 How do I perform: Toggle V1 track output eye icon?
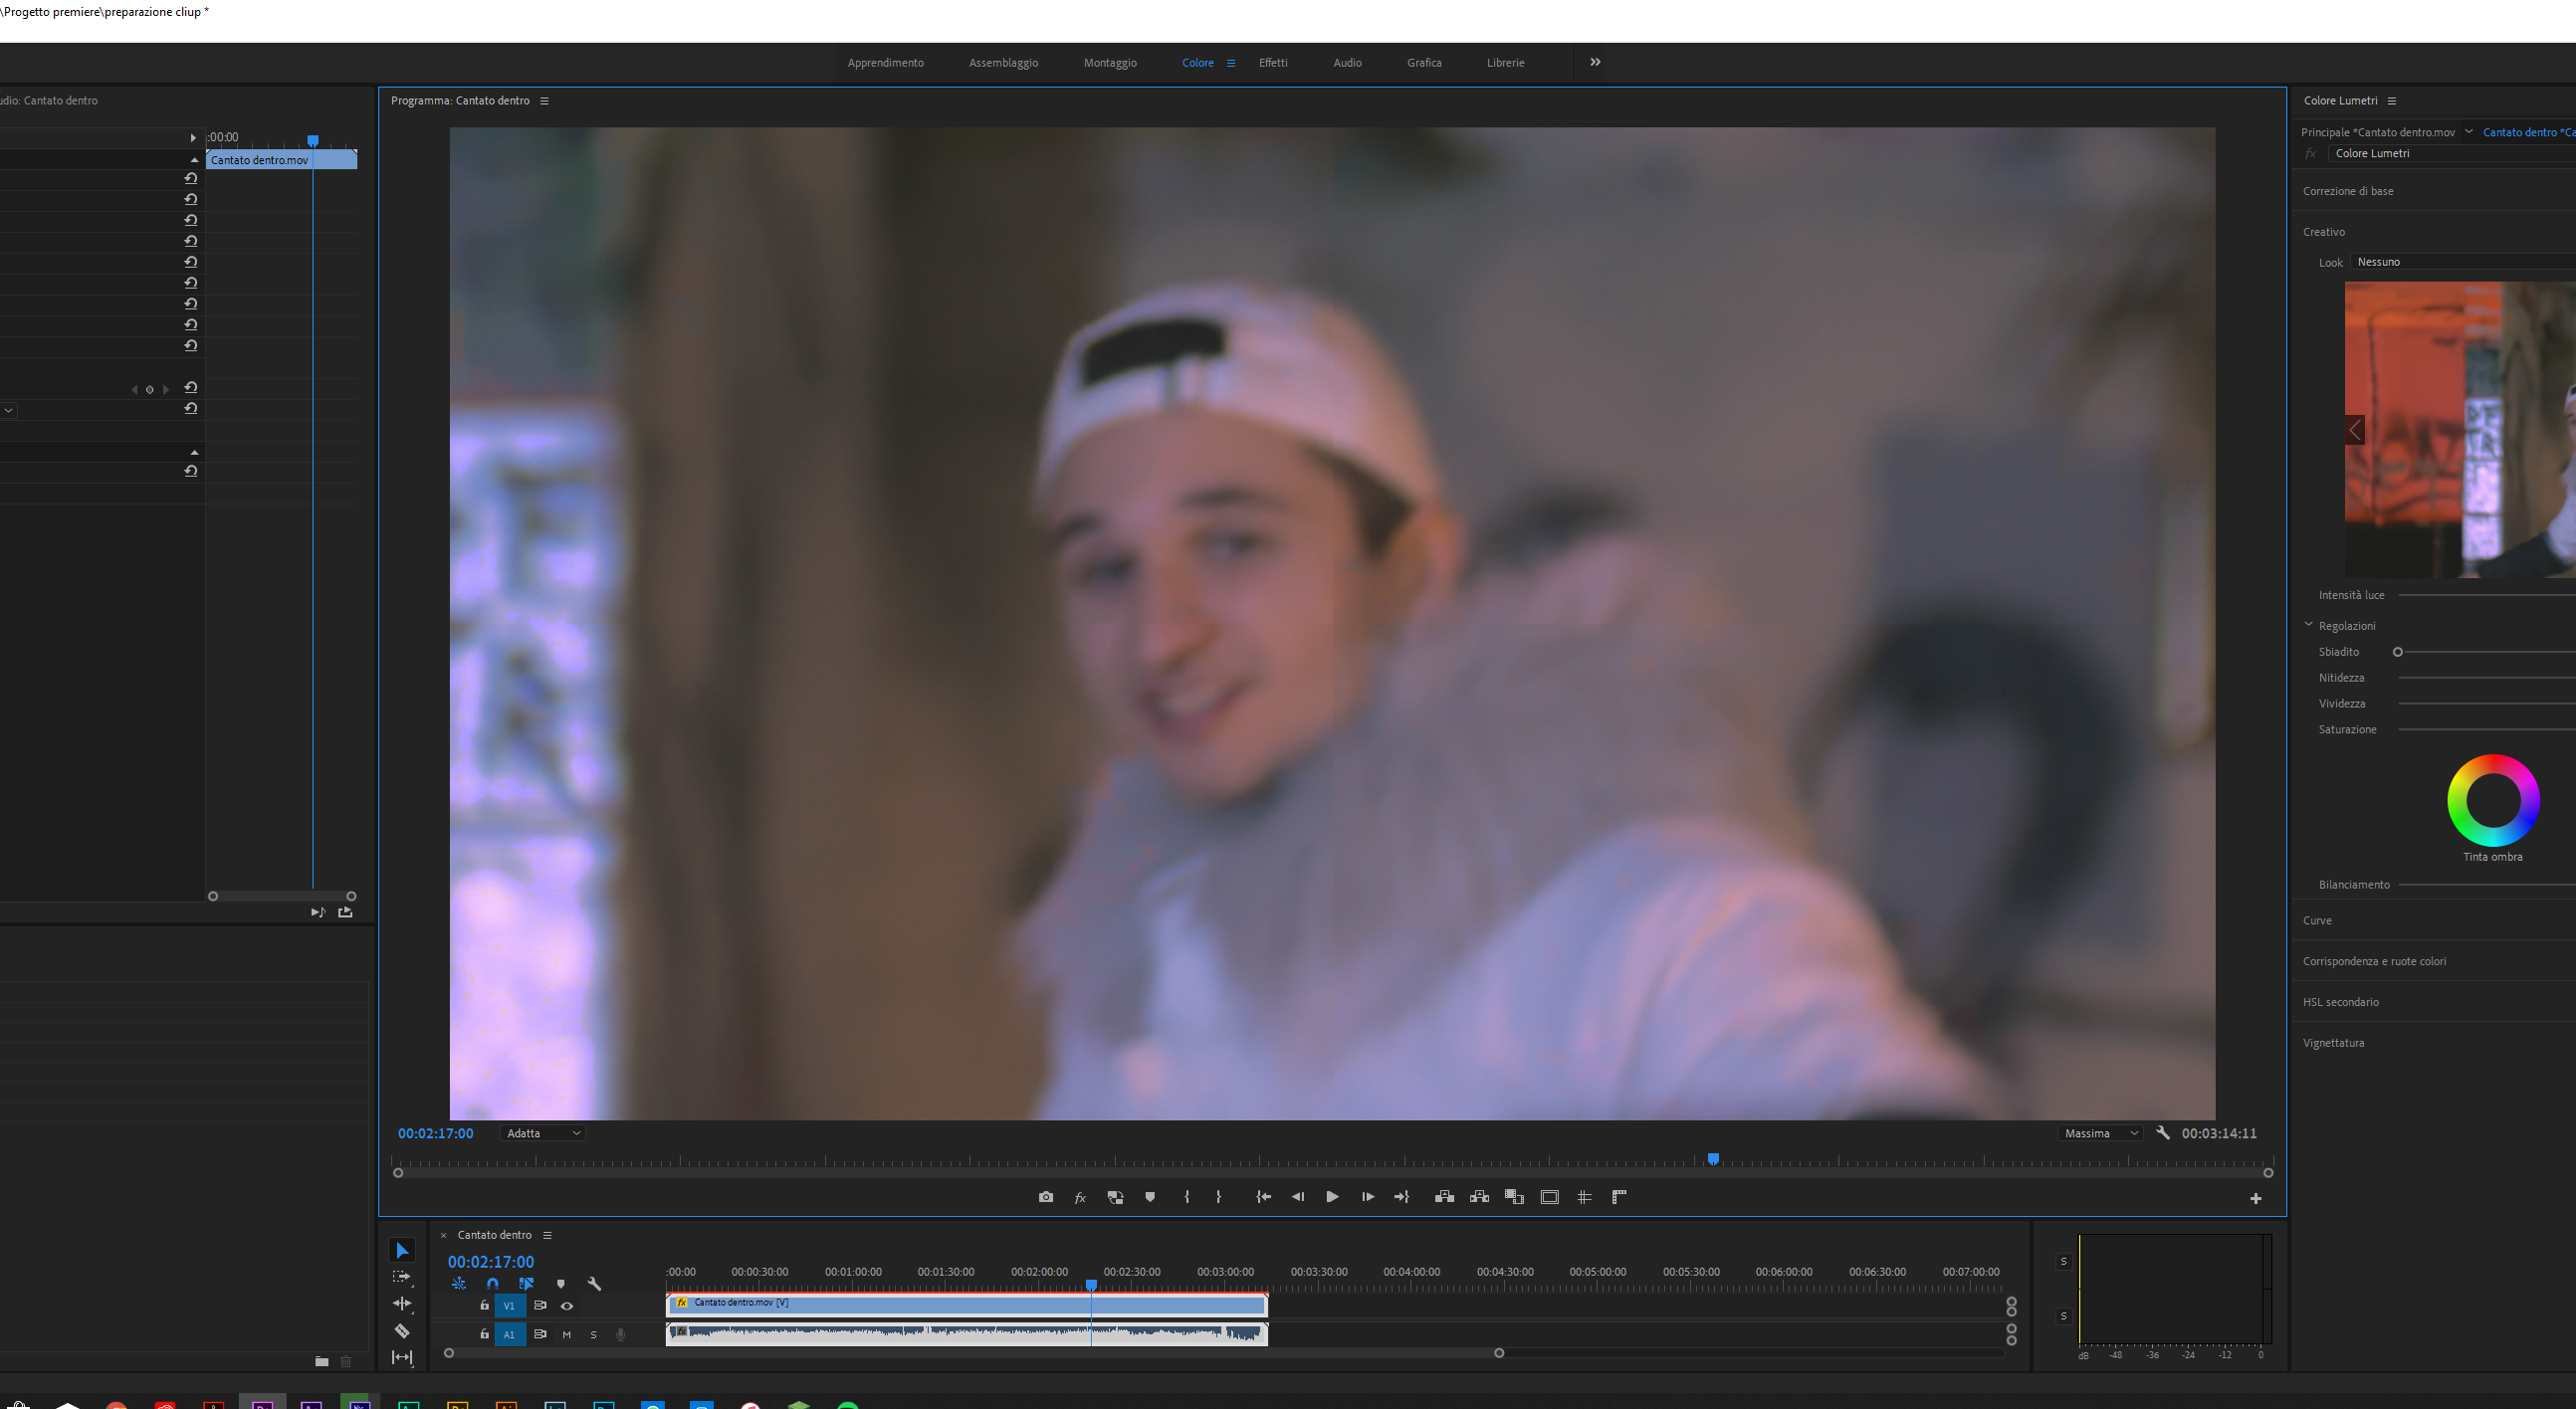[x=567, y=1306]
